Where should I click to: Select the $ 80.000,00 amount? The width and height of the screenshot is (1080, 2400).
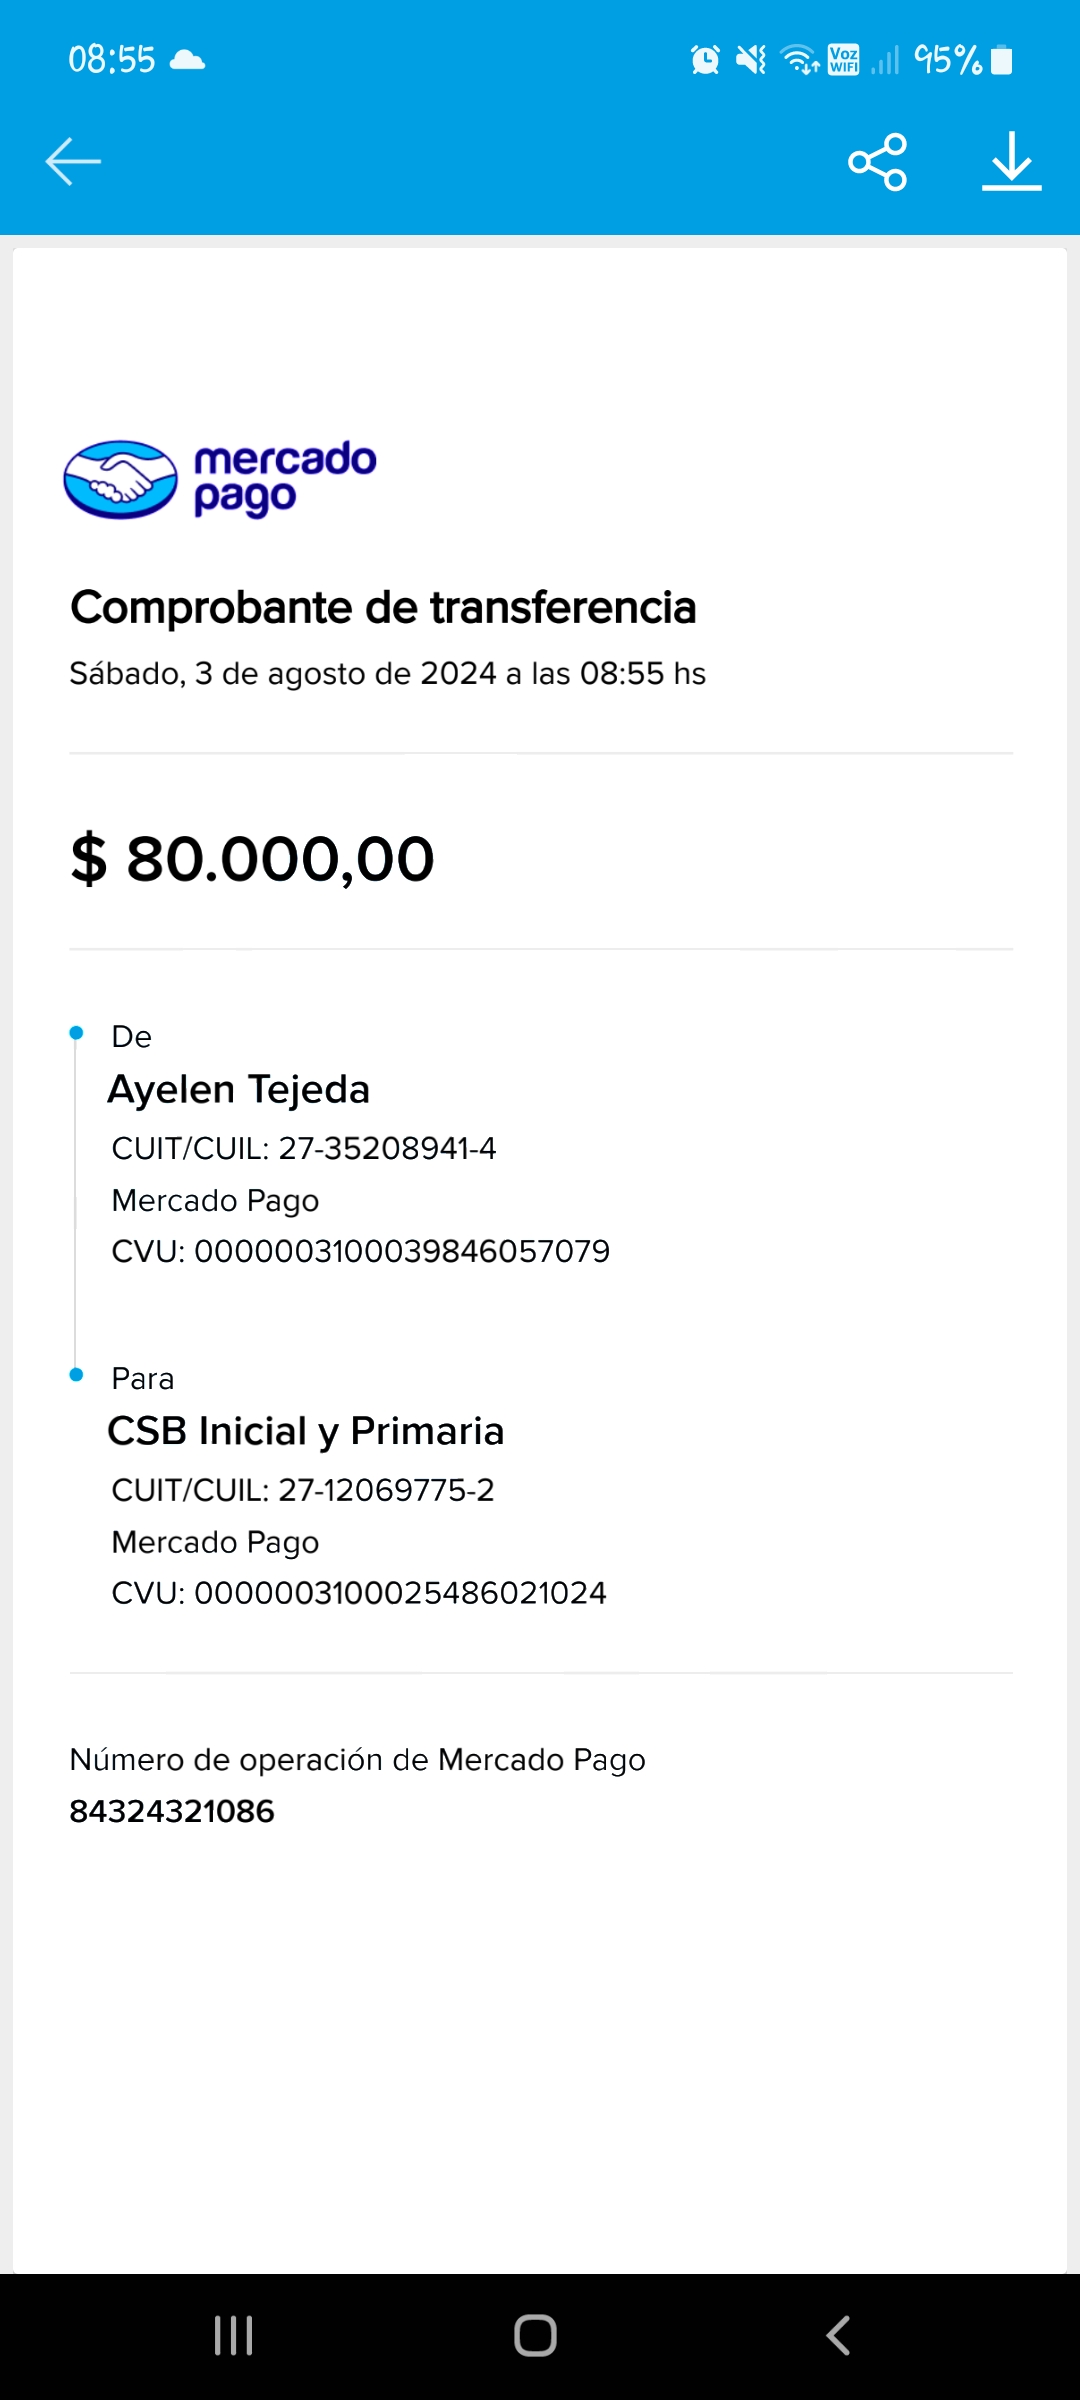(252, 859)
